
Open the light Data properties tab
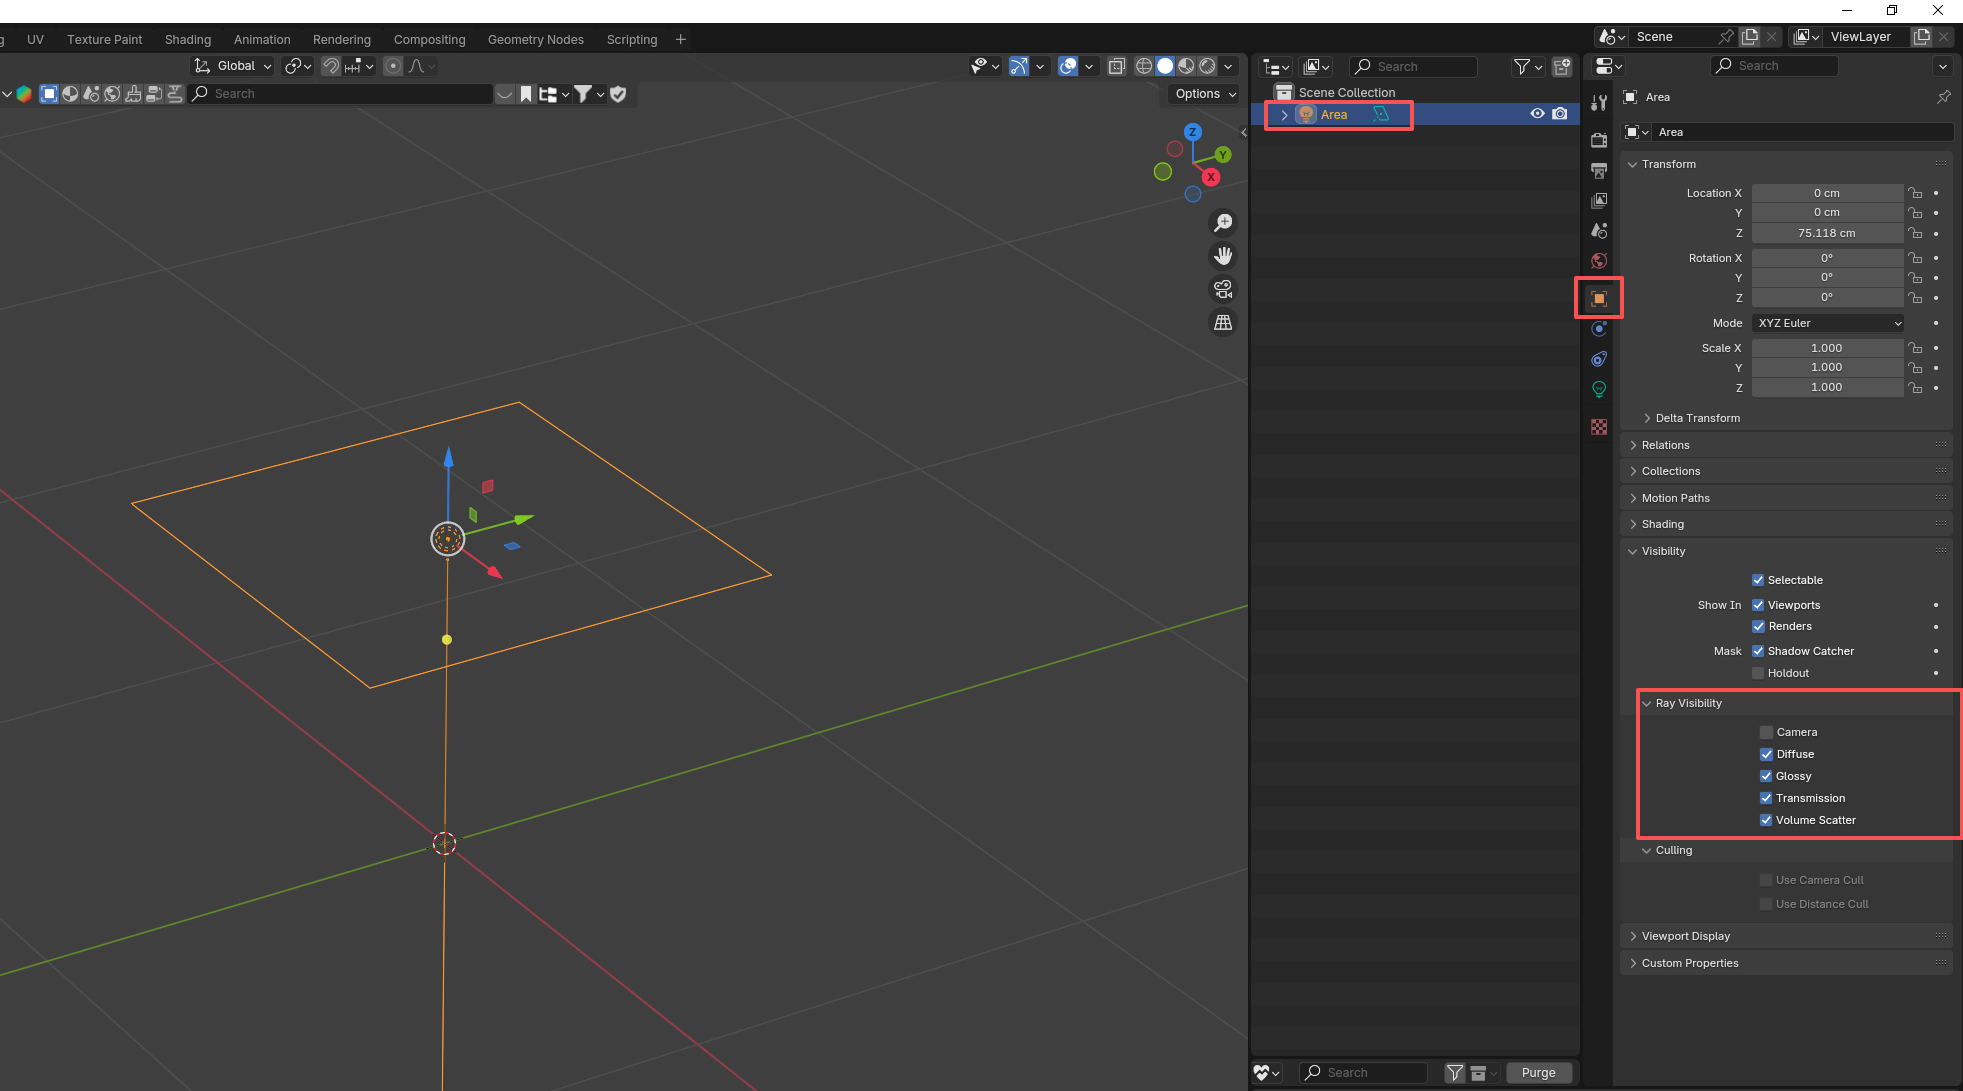[x=1599, y=389]
